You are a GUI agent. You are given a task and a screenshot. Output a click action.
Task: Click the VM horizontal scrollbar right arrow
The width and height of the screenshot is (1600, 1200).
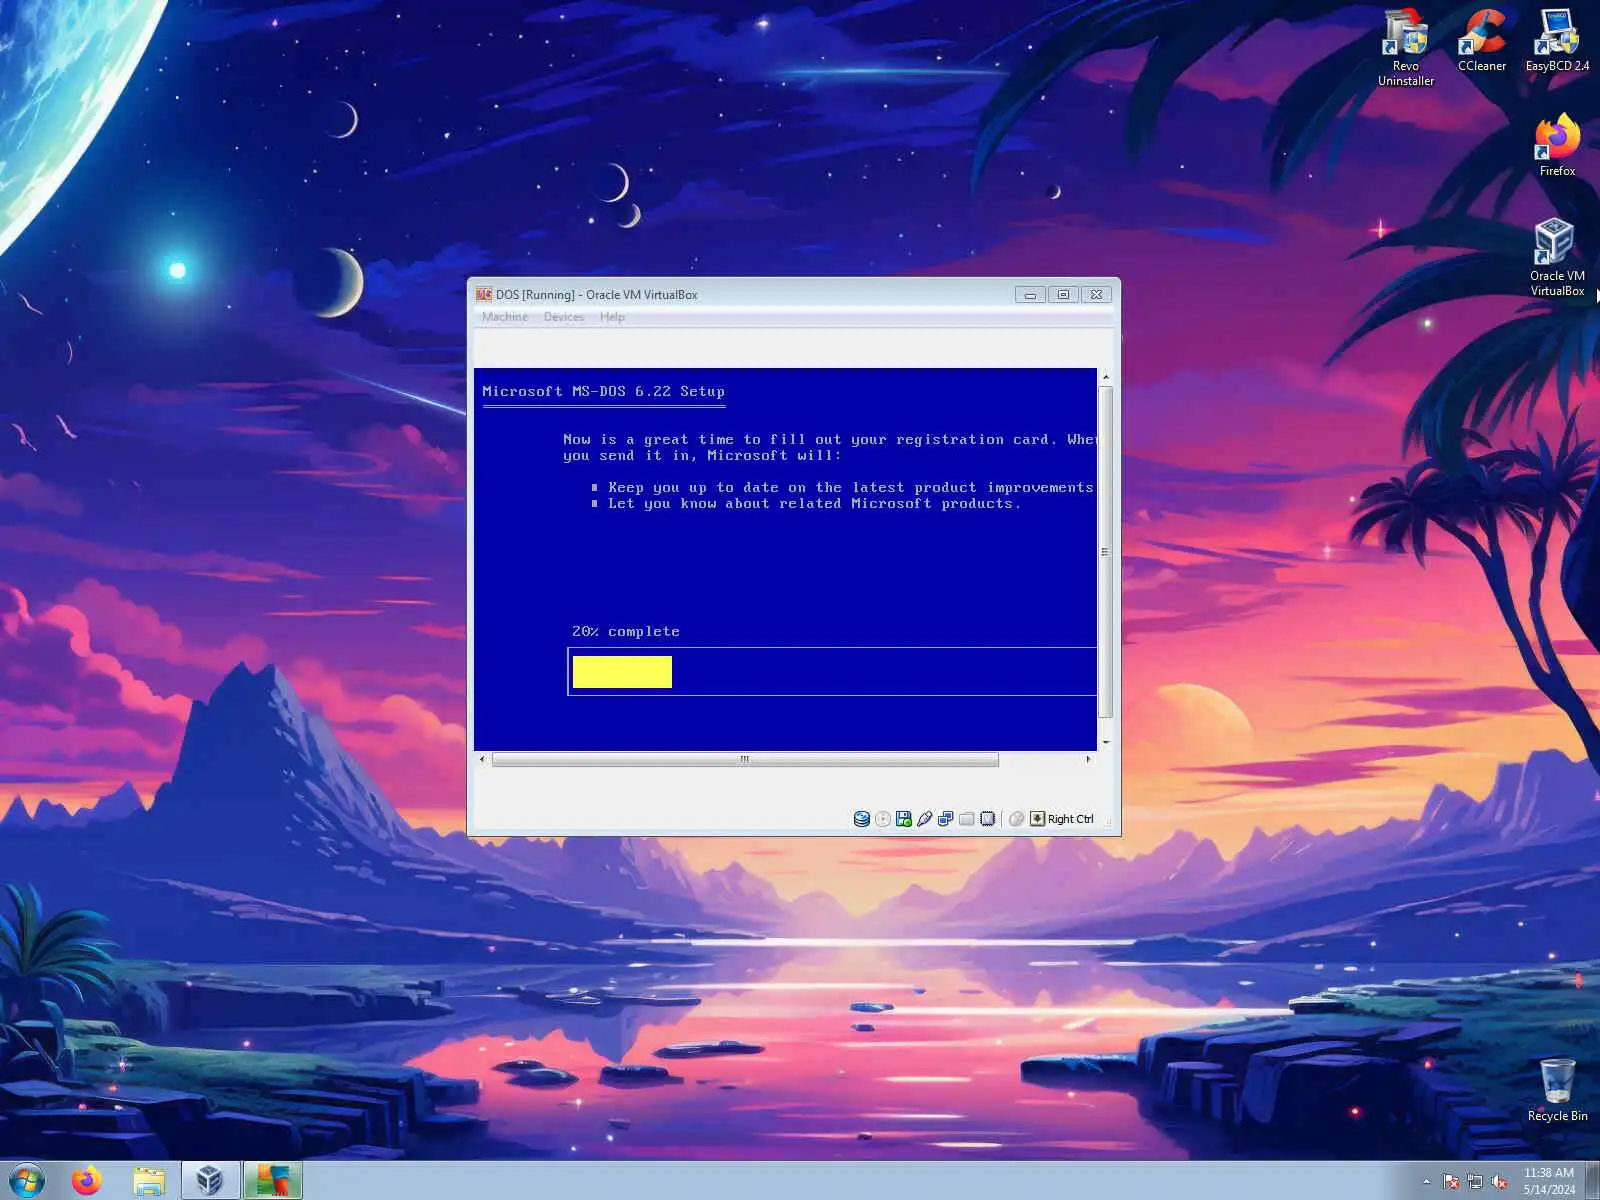[1089, 759]
